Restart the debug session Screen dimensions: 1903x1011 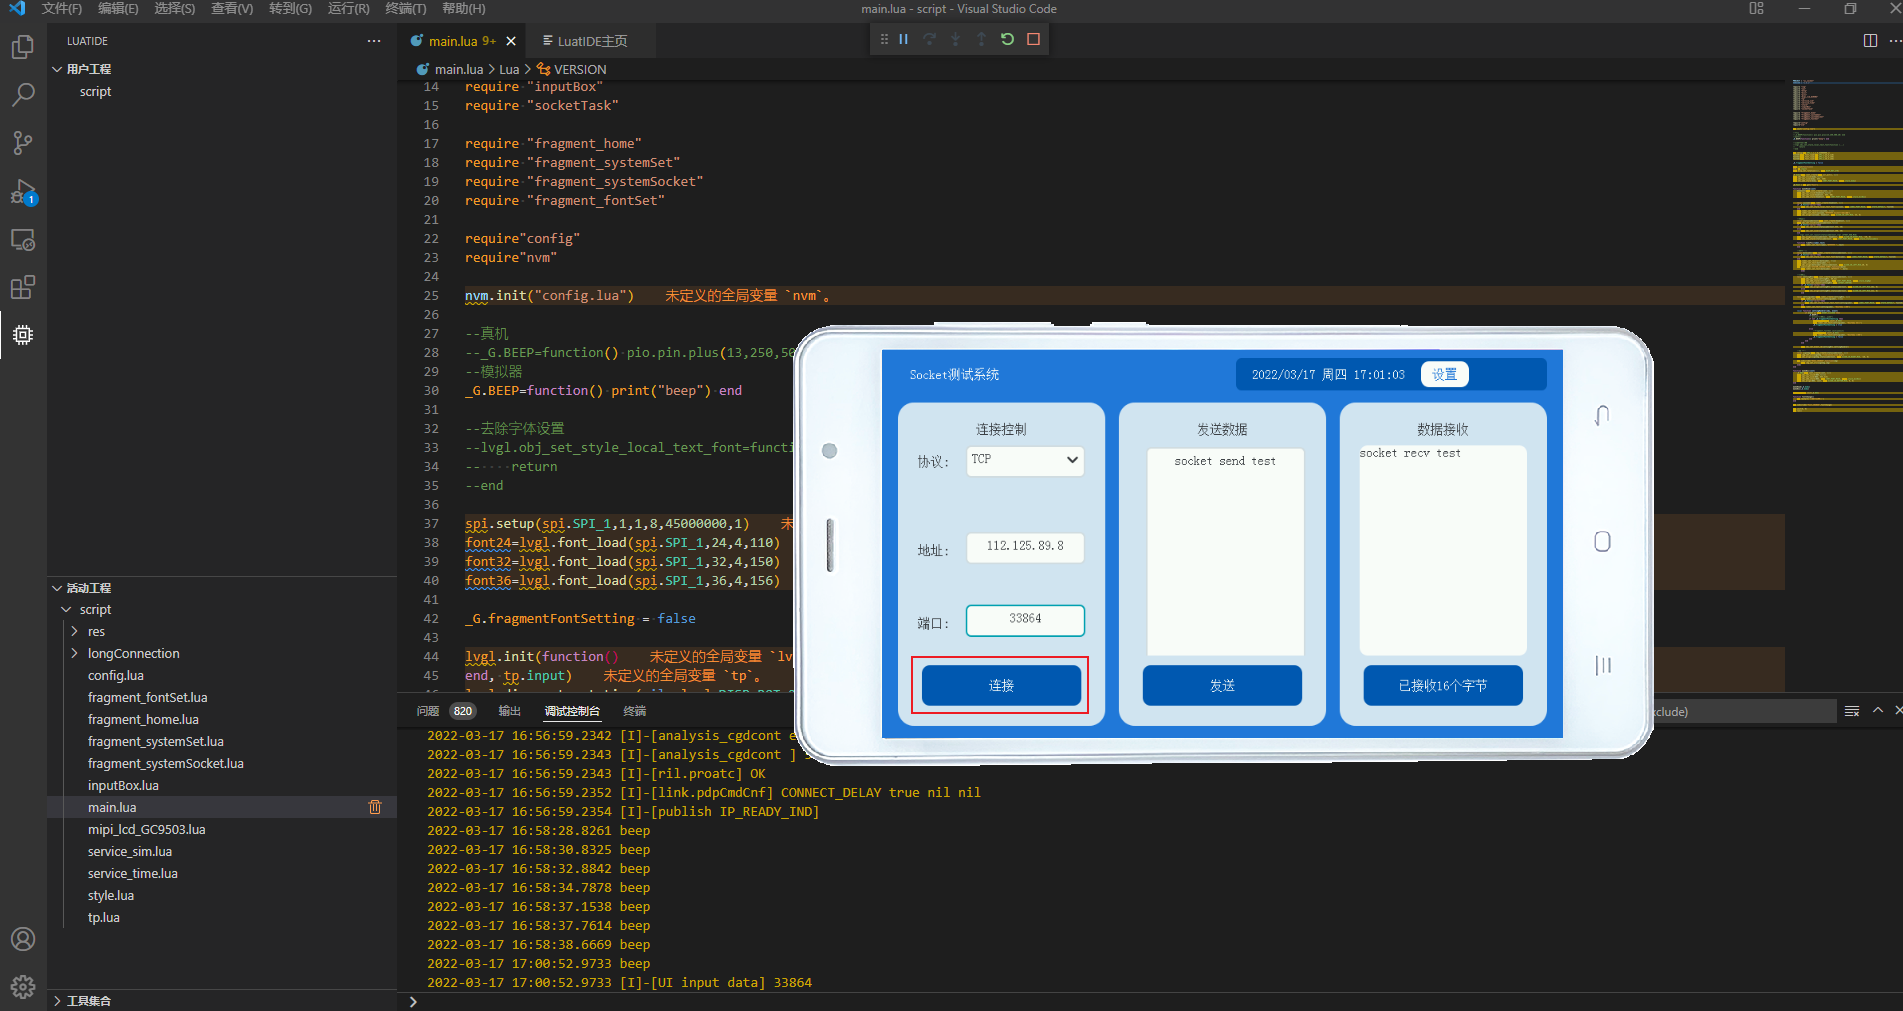pos(1007,39)
